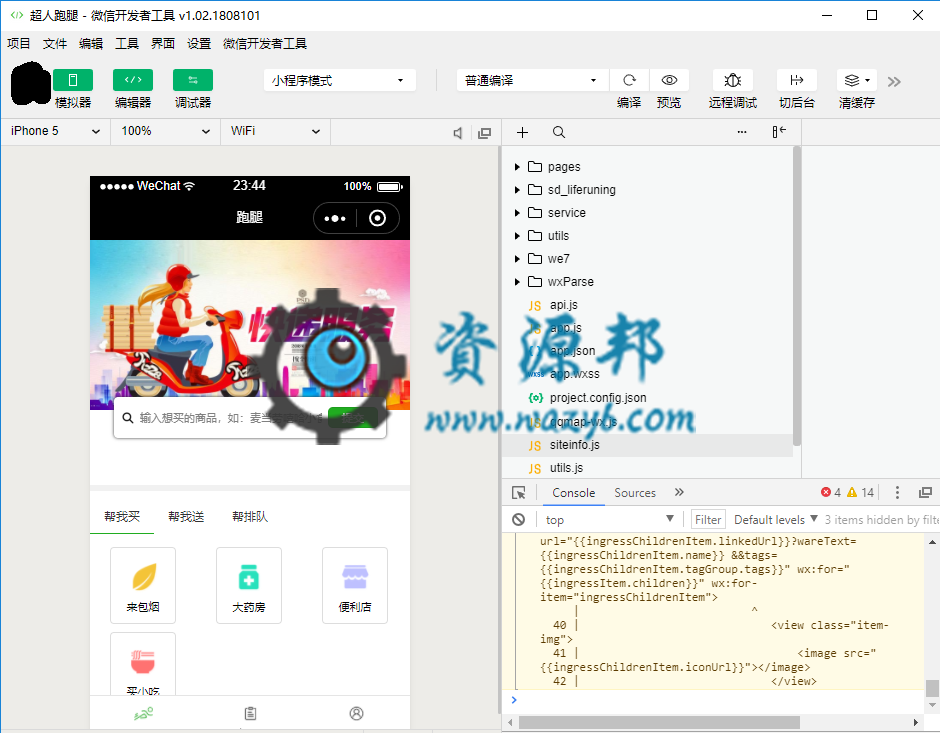The width and height of the screenshot is (940, 733).
Task: Expand the we7 folder
Action: pos(517,258)
